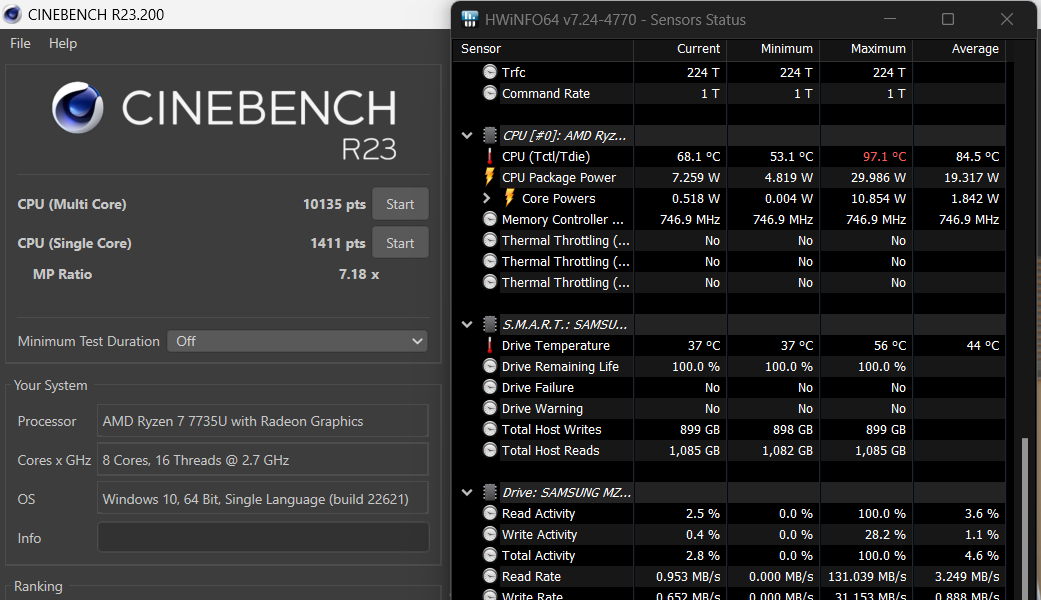The width and height of the screenshot is (1041, 600).
Task: Click the 746.9 MHz current memory controller value
Action: pos(689,220)
